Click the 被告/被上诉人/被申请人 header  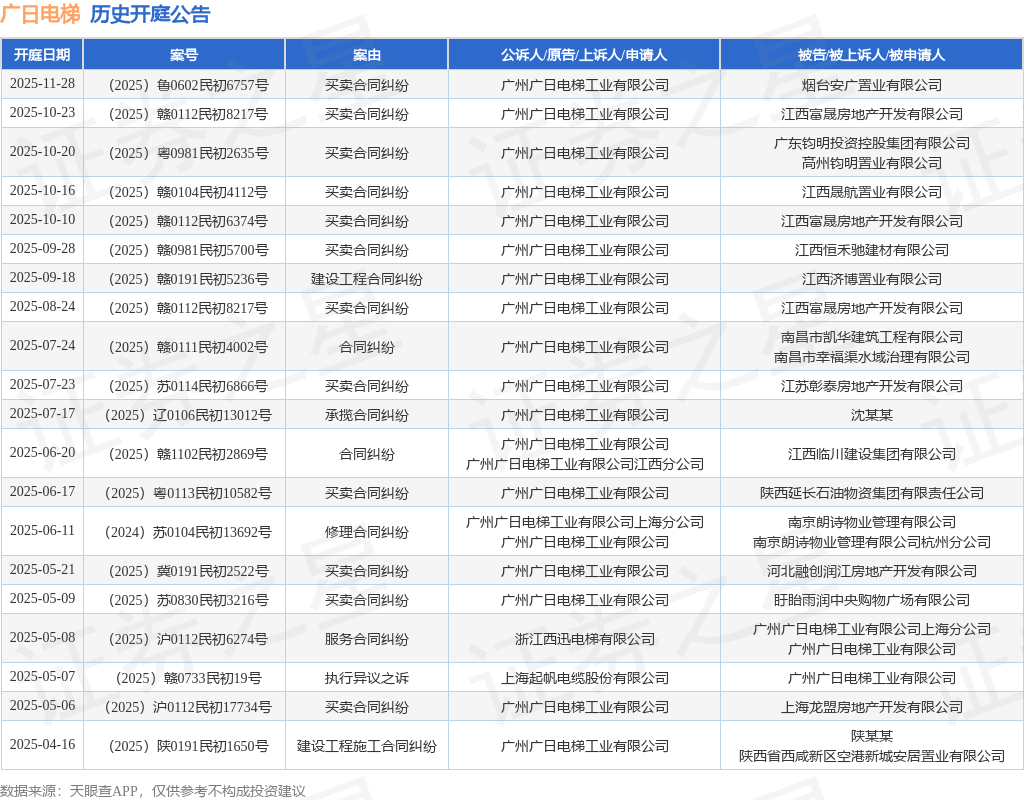871,55
